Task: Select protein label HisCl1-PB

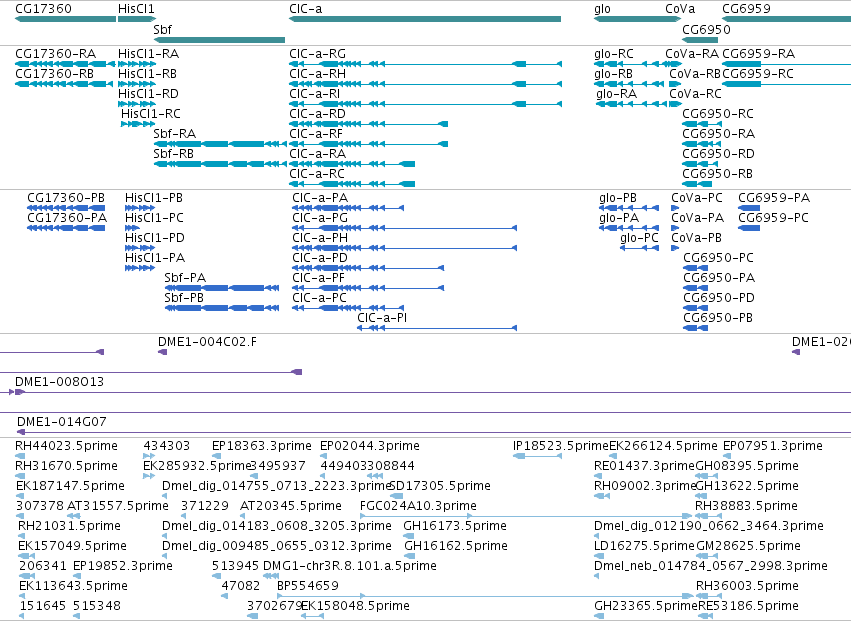Action: (x=154, y=198)
